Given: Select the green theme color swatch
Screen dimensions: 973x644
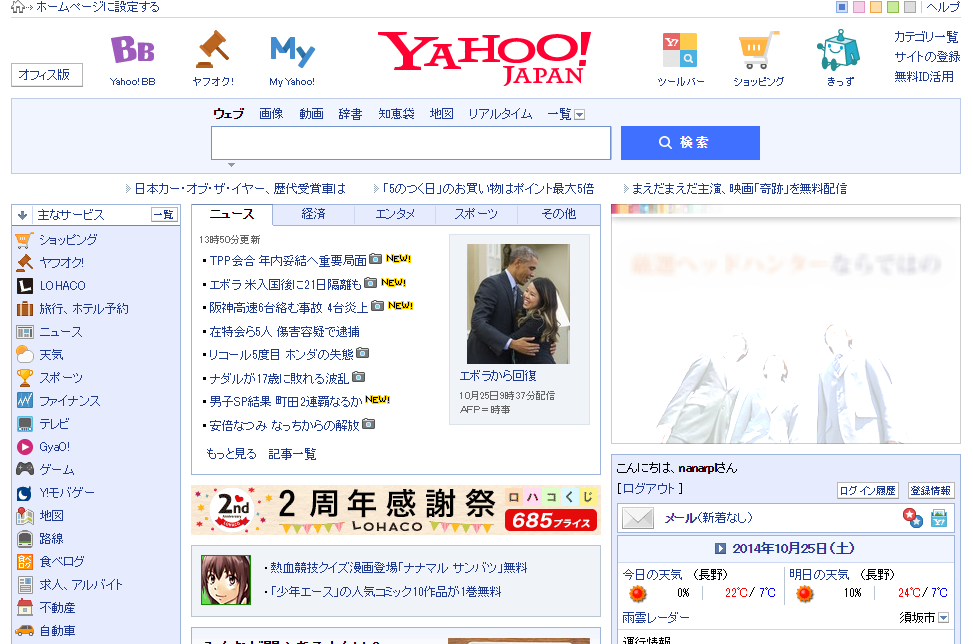Looking at the screenshot, I should [x=892, y=7].
